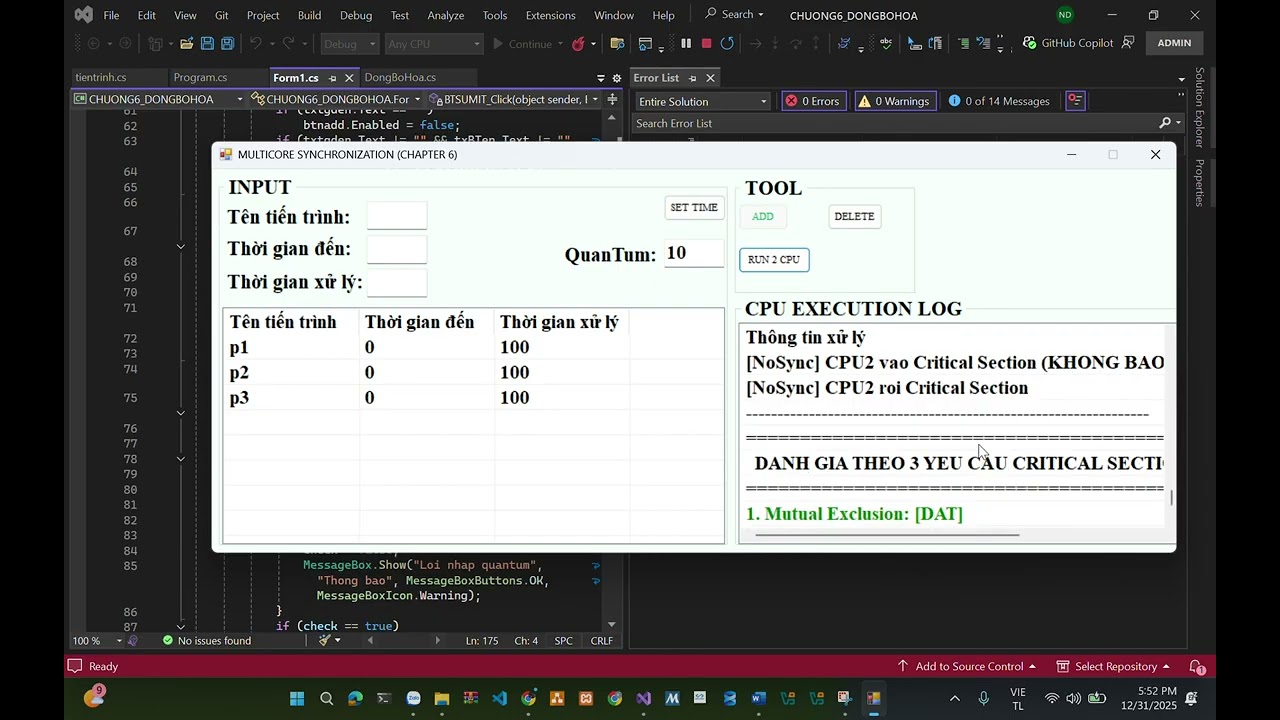
Task: Click the microphone icon in the system tray
Action: click(984, 698)
